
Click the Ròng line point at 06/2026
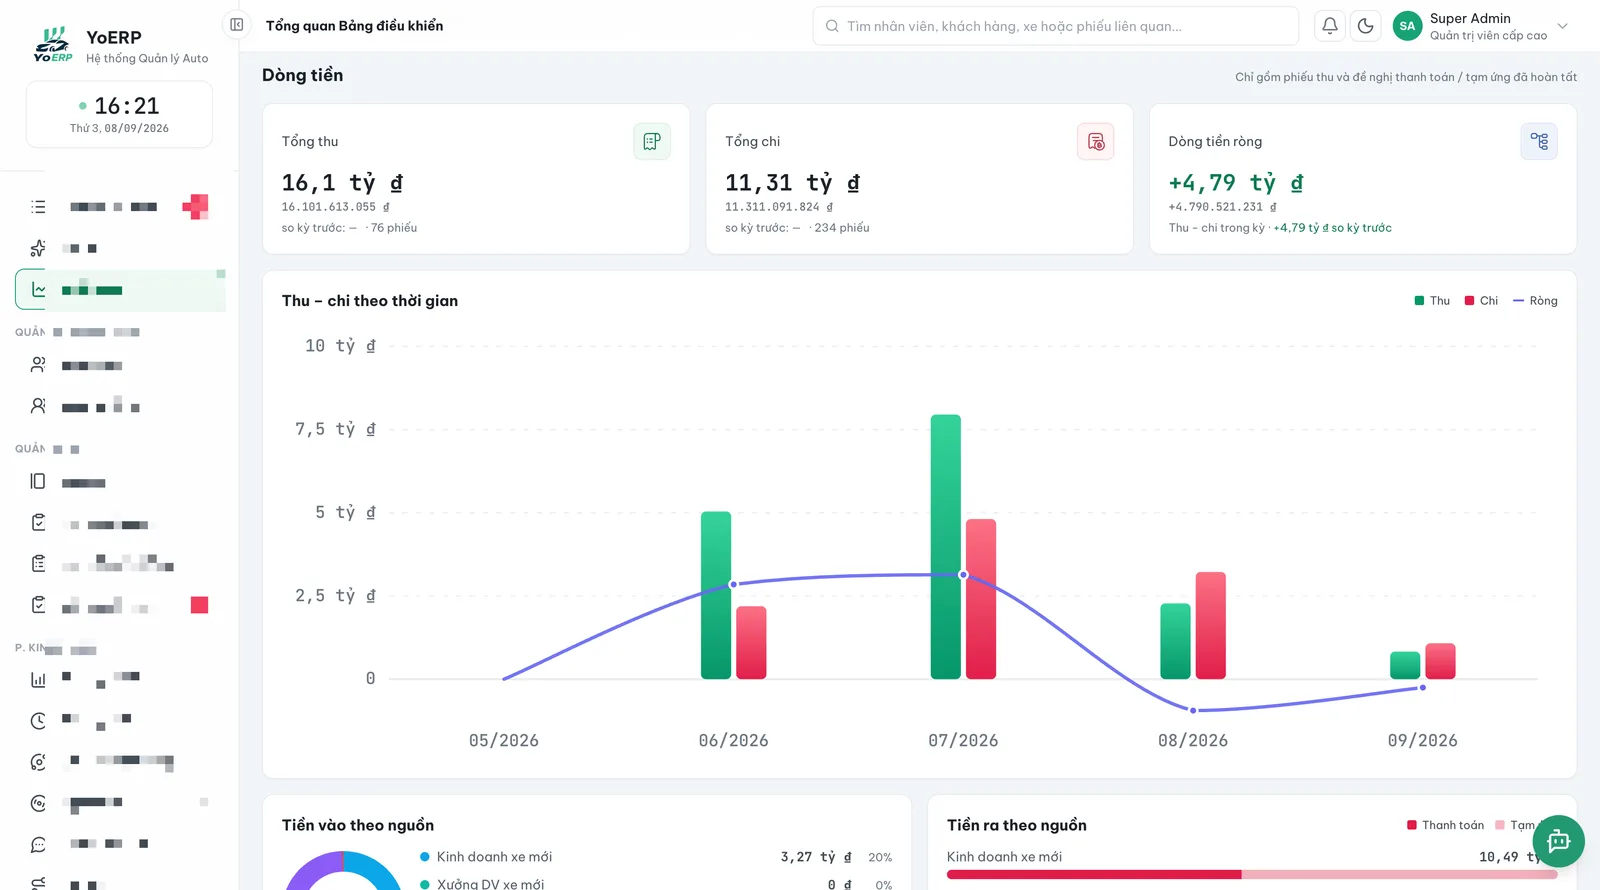(733, 584)
